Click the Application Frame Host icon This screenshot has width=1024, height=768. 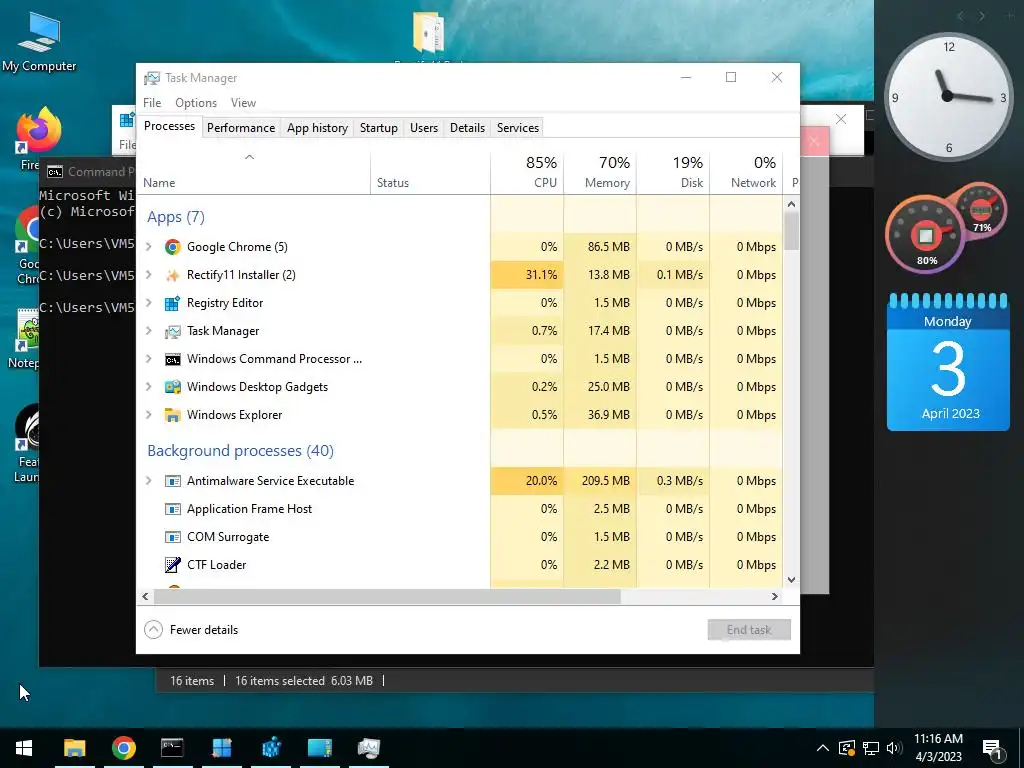click(172, 509)
